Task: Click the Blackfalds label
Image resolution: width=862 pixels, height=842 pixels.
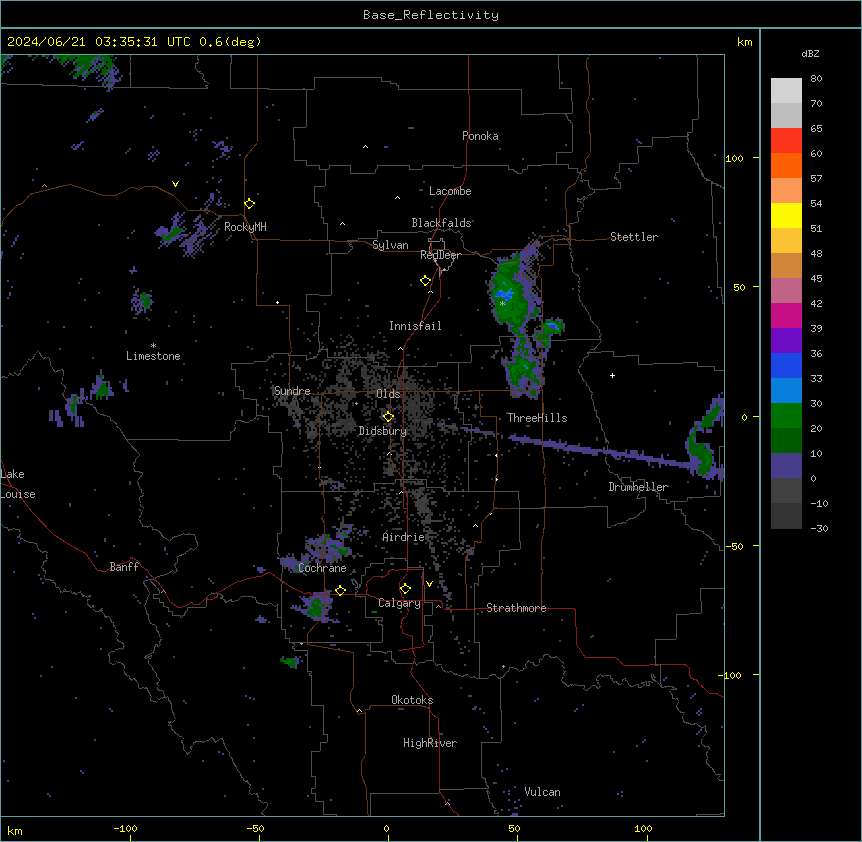Action: [x=441, y=223]
